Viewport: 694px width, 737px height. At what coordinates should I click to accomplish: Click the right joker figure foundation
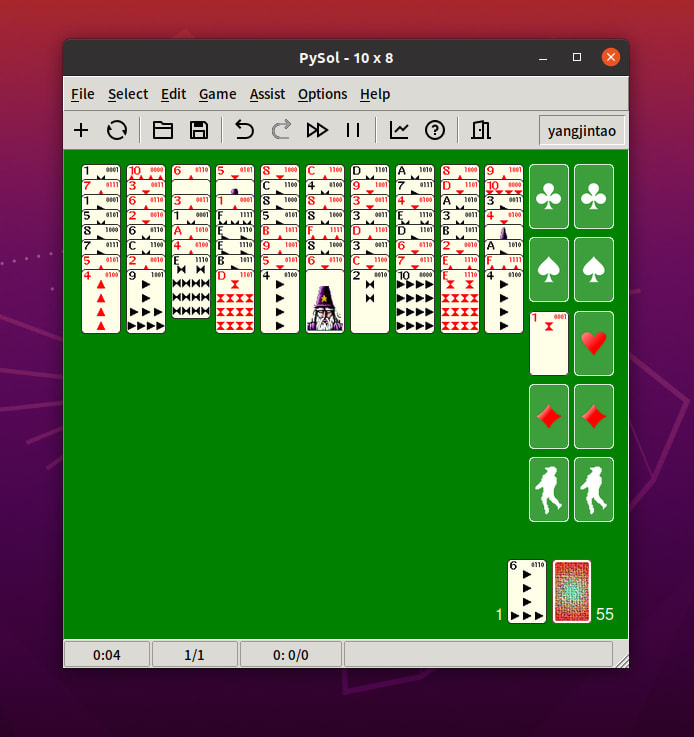click(x=594, y=490)
